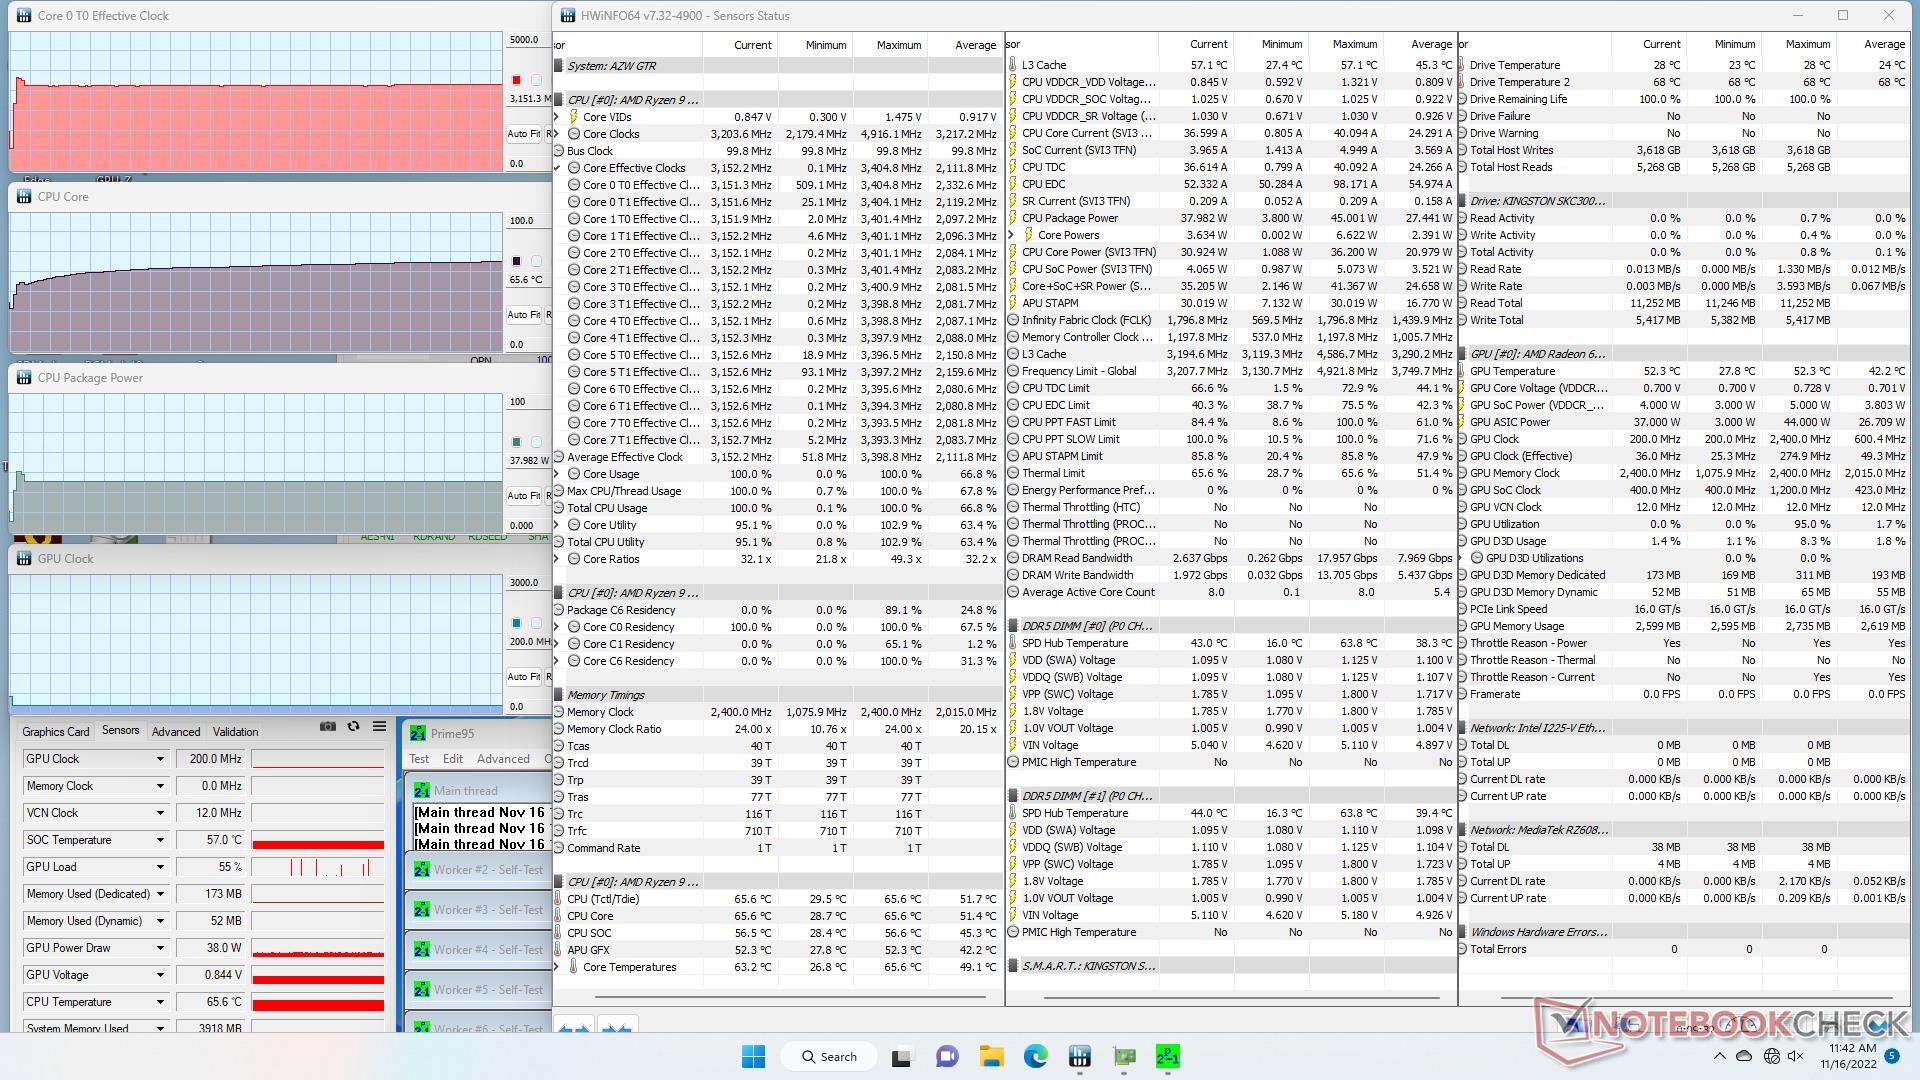Expand the Core Temperatures row
The width and height of the screenshot is (1920, 1080).
(x=558, y=967)
